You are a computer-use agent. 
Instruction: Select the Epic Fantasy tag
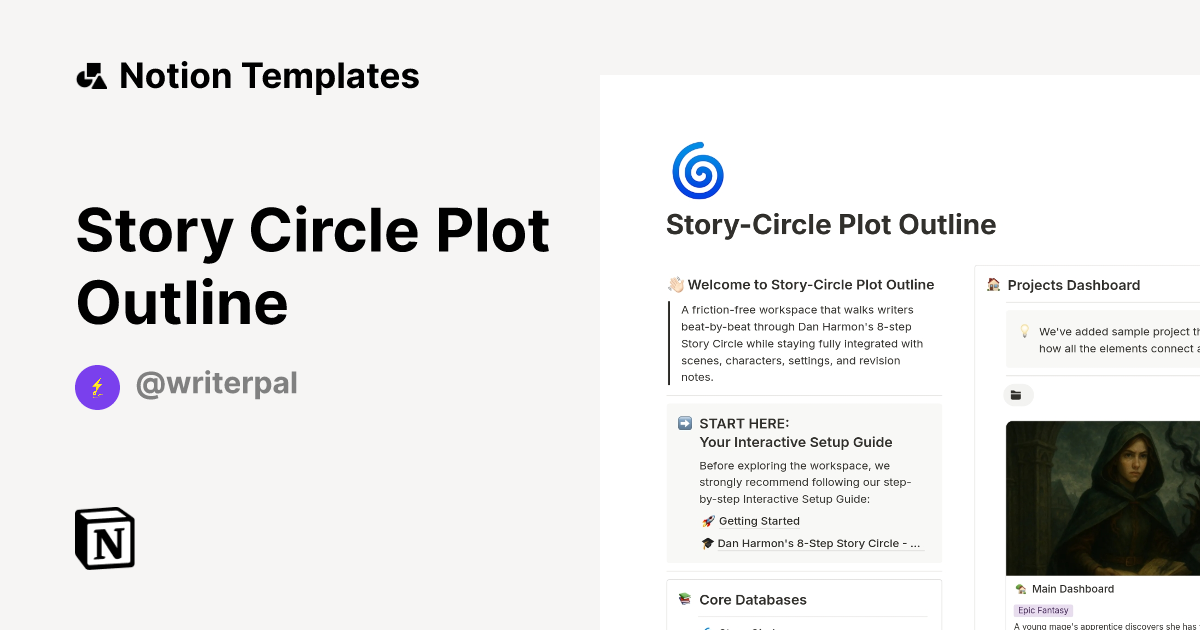pos(1043,609)
